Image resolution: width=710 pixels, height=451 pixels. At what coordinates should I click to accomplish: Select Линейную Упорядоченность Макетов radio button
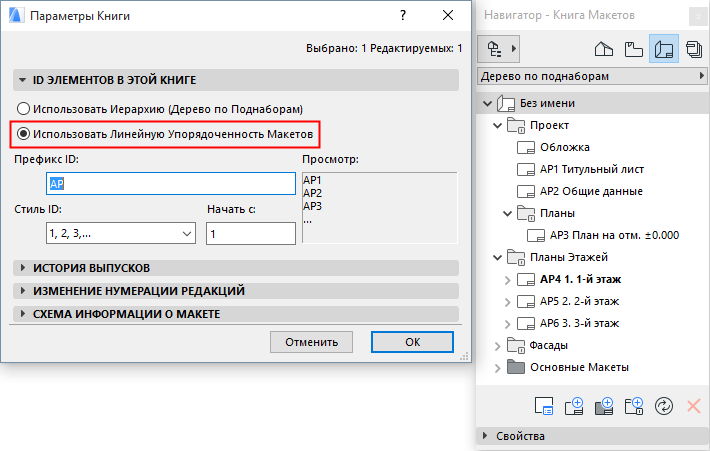coord(23,134)
